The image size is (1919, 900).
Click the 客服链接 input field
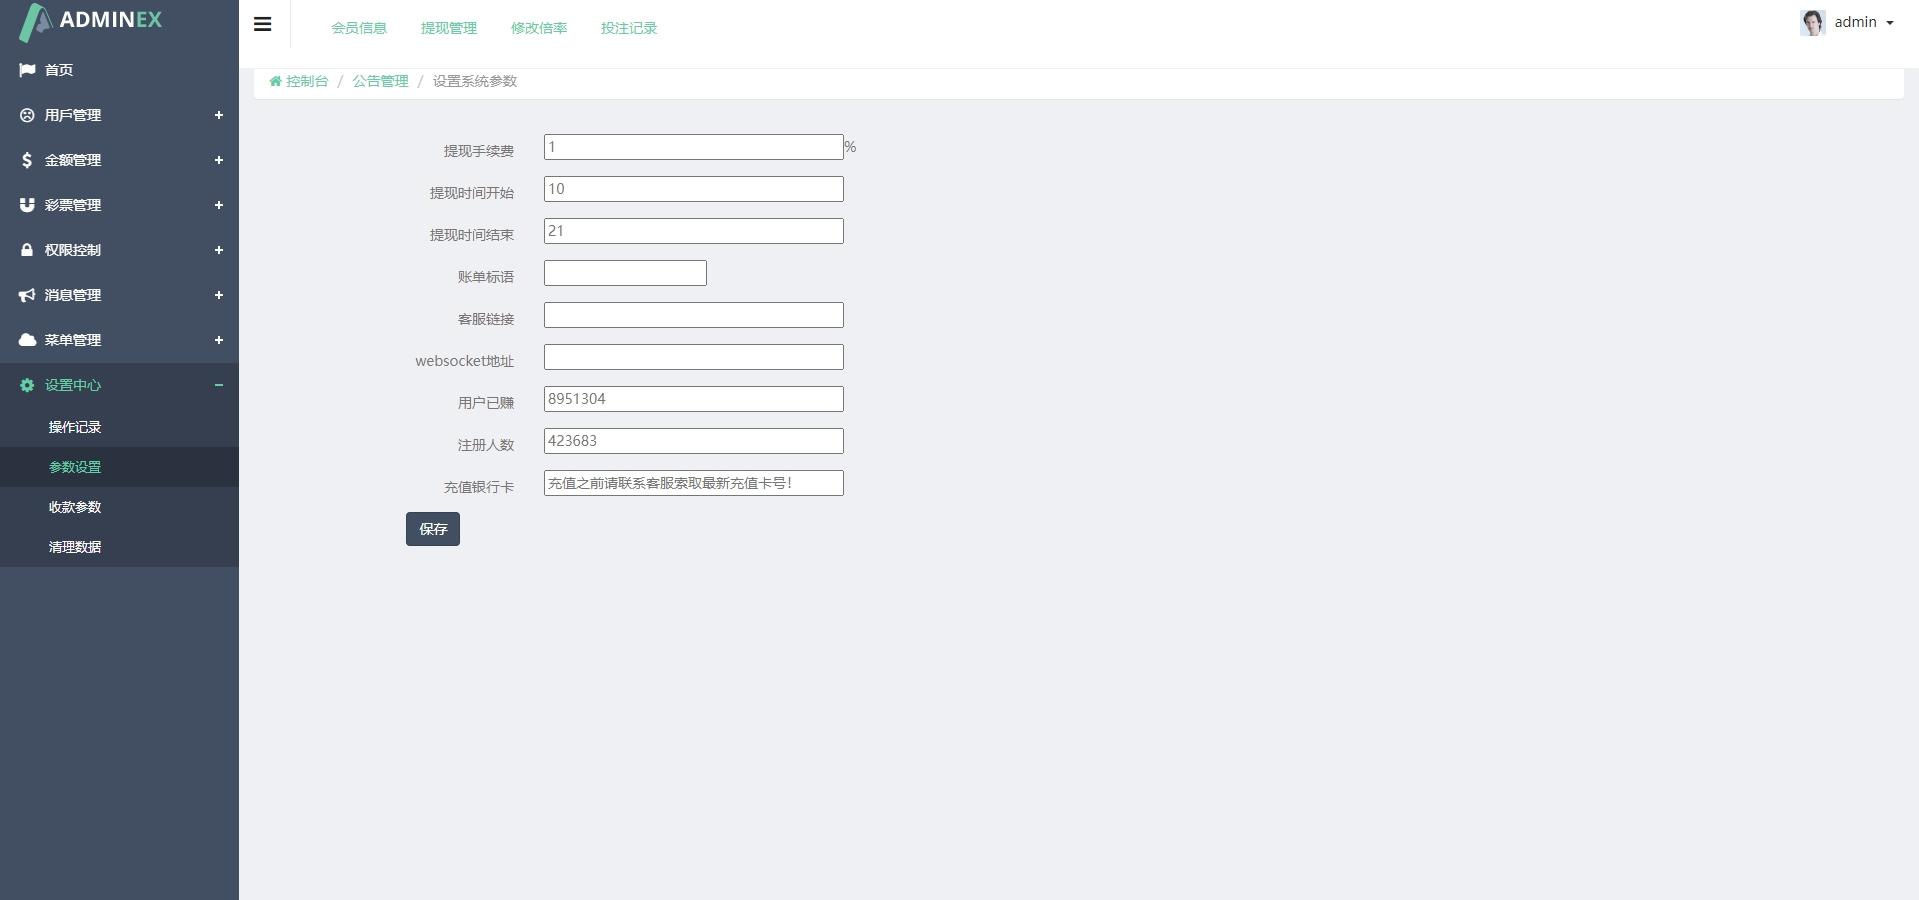[694, 315]
